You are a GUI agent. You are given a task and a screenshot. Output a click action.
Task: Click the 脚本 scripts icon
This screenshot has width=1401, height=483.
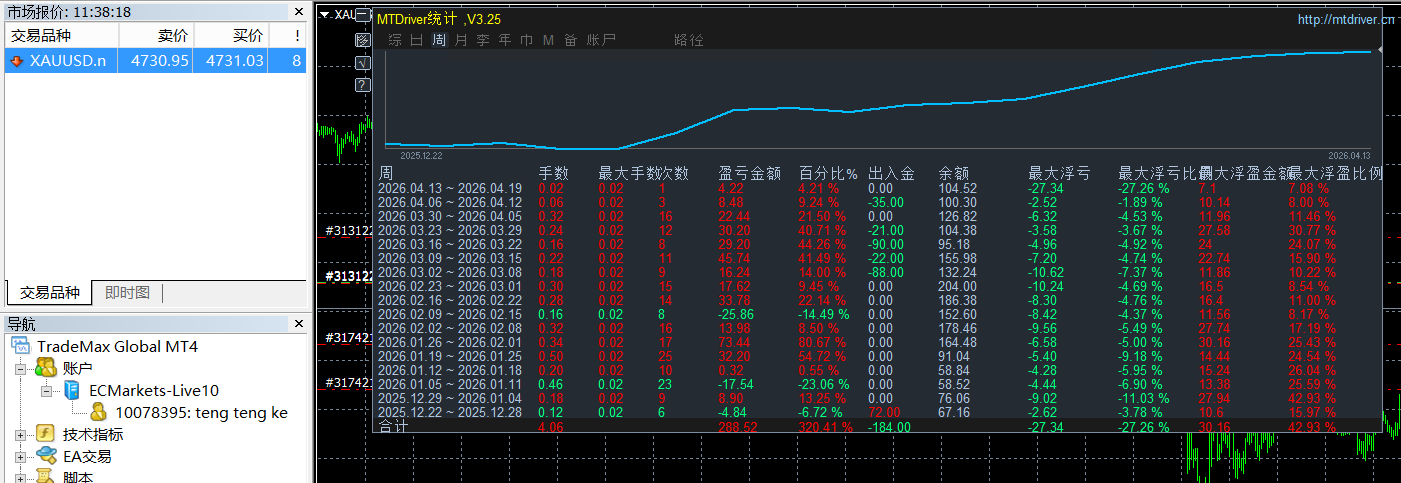[x=45, y=477]
